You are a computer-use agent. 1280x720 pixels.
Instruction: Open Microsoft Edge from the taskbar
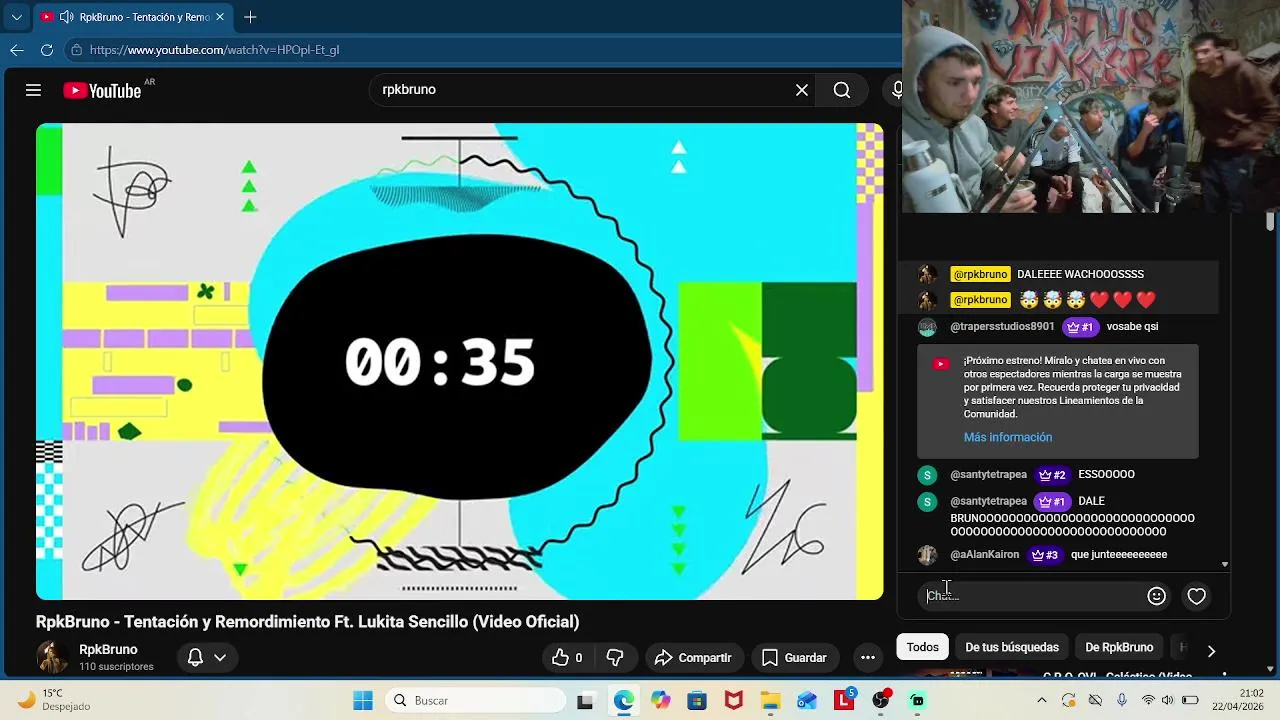(x=623, y=700)
